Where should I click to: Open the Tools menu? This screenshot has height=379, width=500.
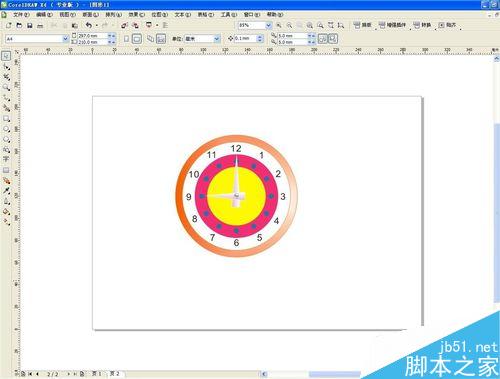coord(229,15)
